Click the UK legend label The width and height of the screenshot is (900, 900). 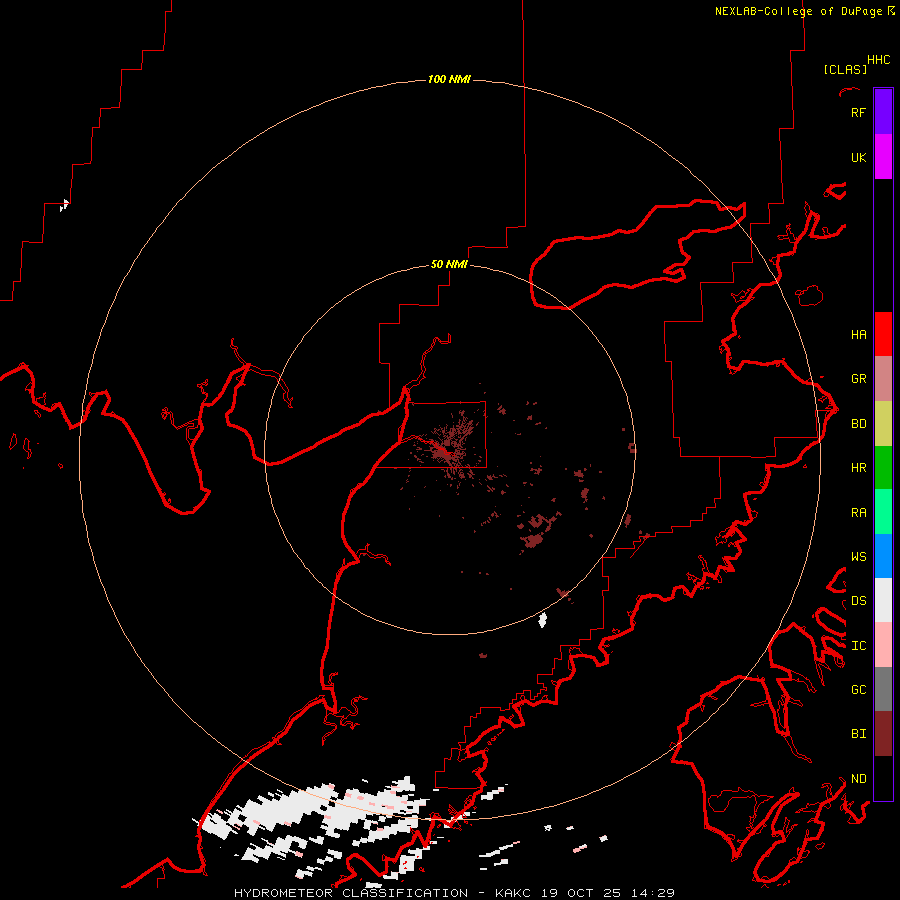click(x=858, y=157)
